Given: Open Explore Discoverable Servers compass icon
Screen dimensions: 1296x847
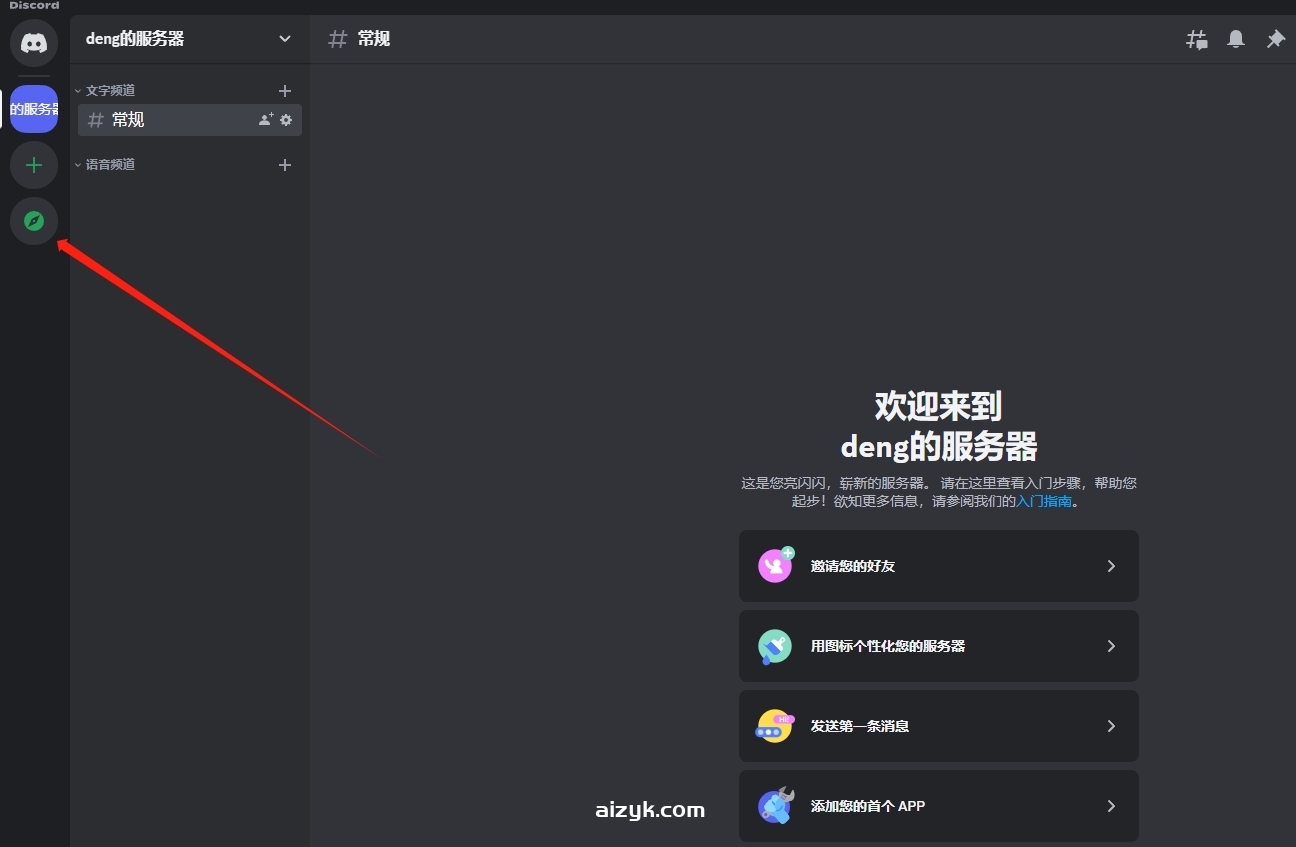Looking at the screenshot, I should 34,221.
